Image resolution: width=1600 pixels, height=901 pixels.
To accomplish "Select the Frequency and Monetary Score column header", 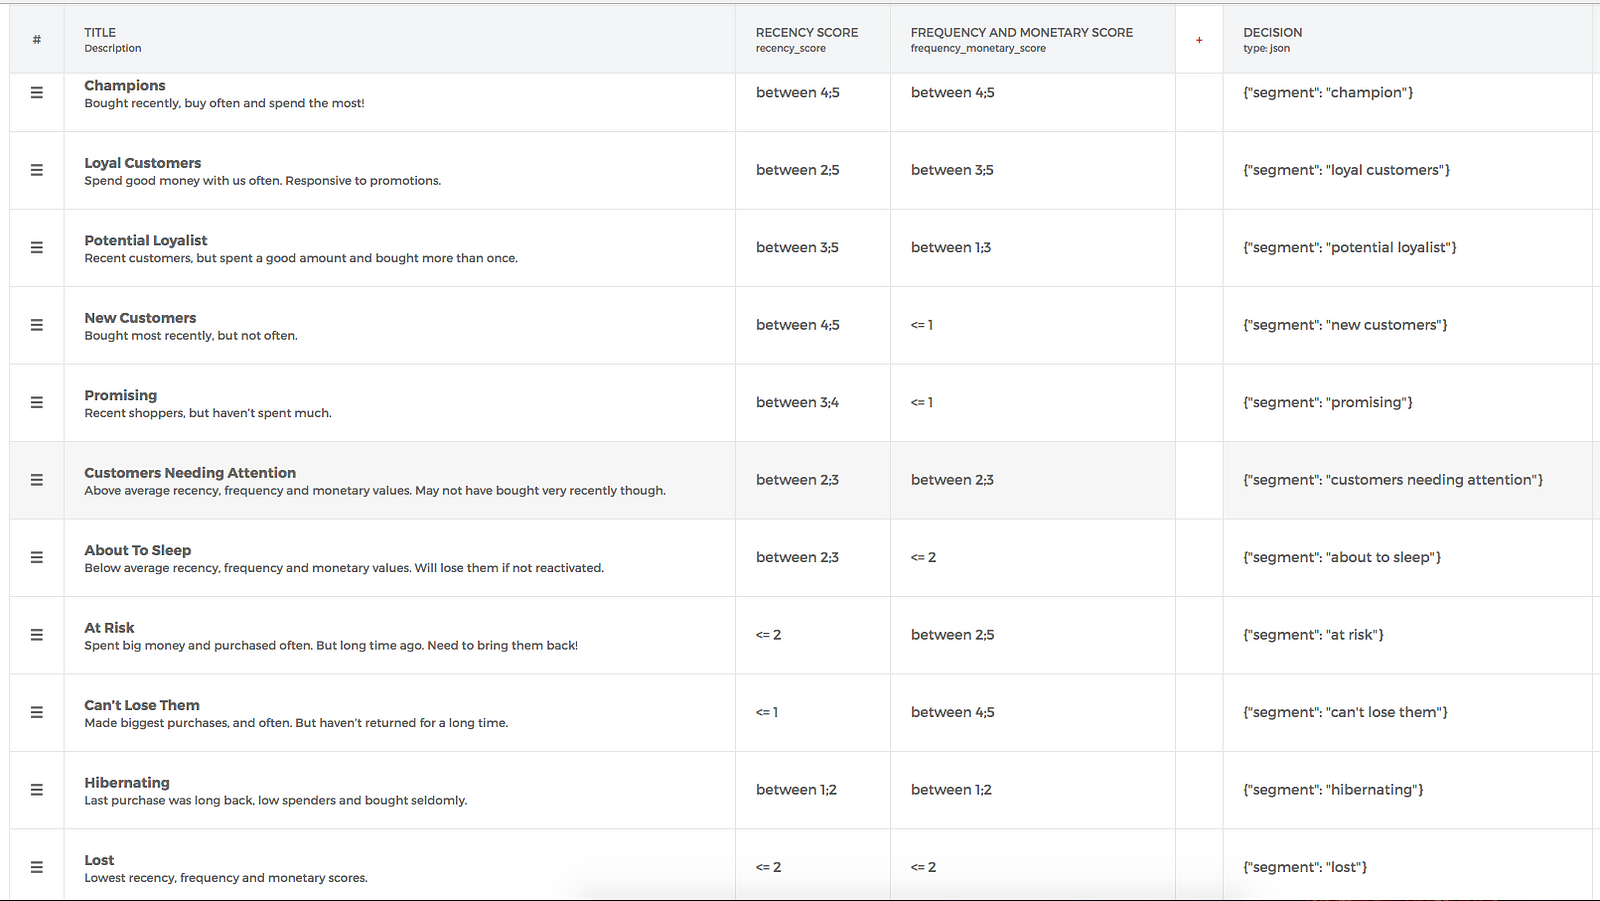I will coord(1033,40).
